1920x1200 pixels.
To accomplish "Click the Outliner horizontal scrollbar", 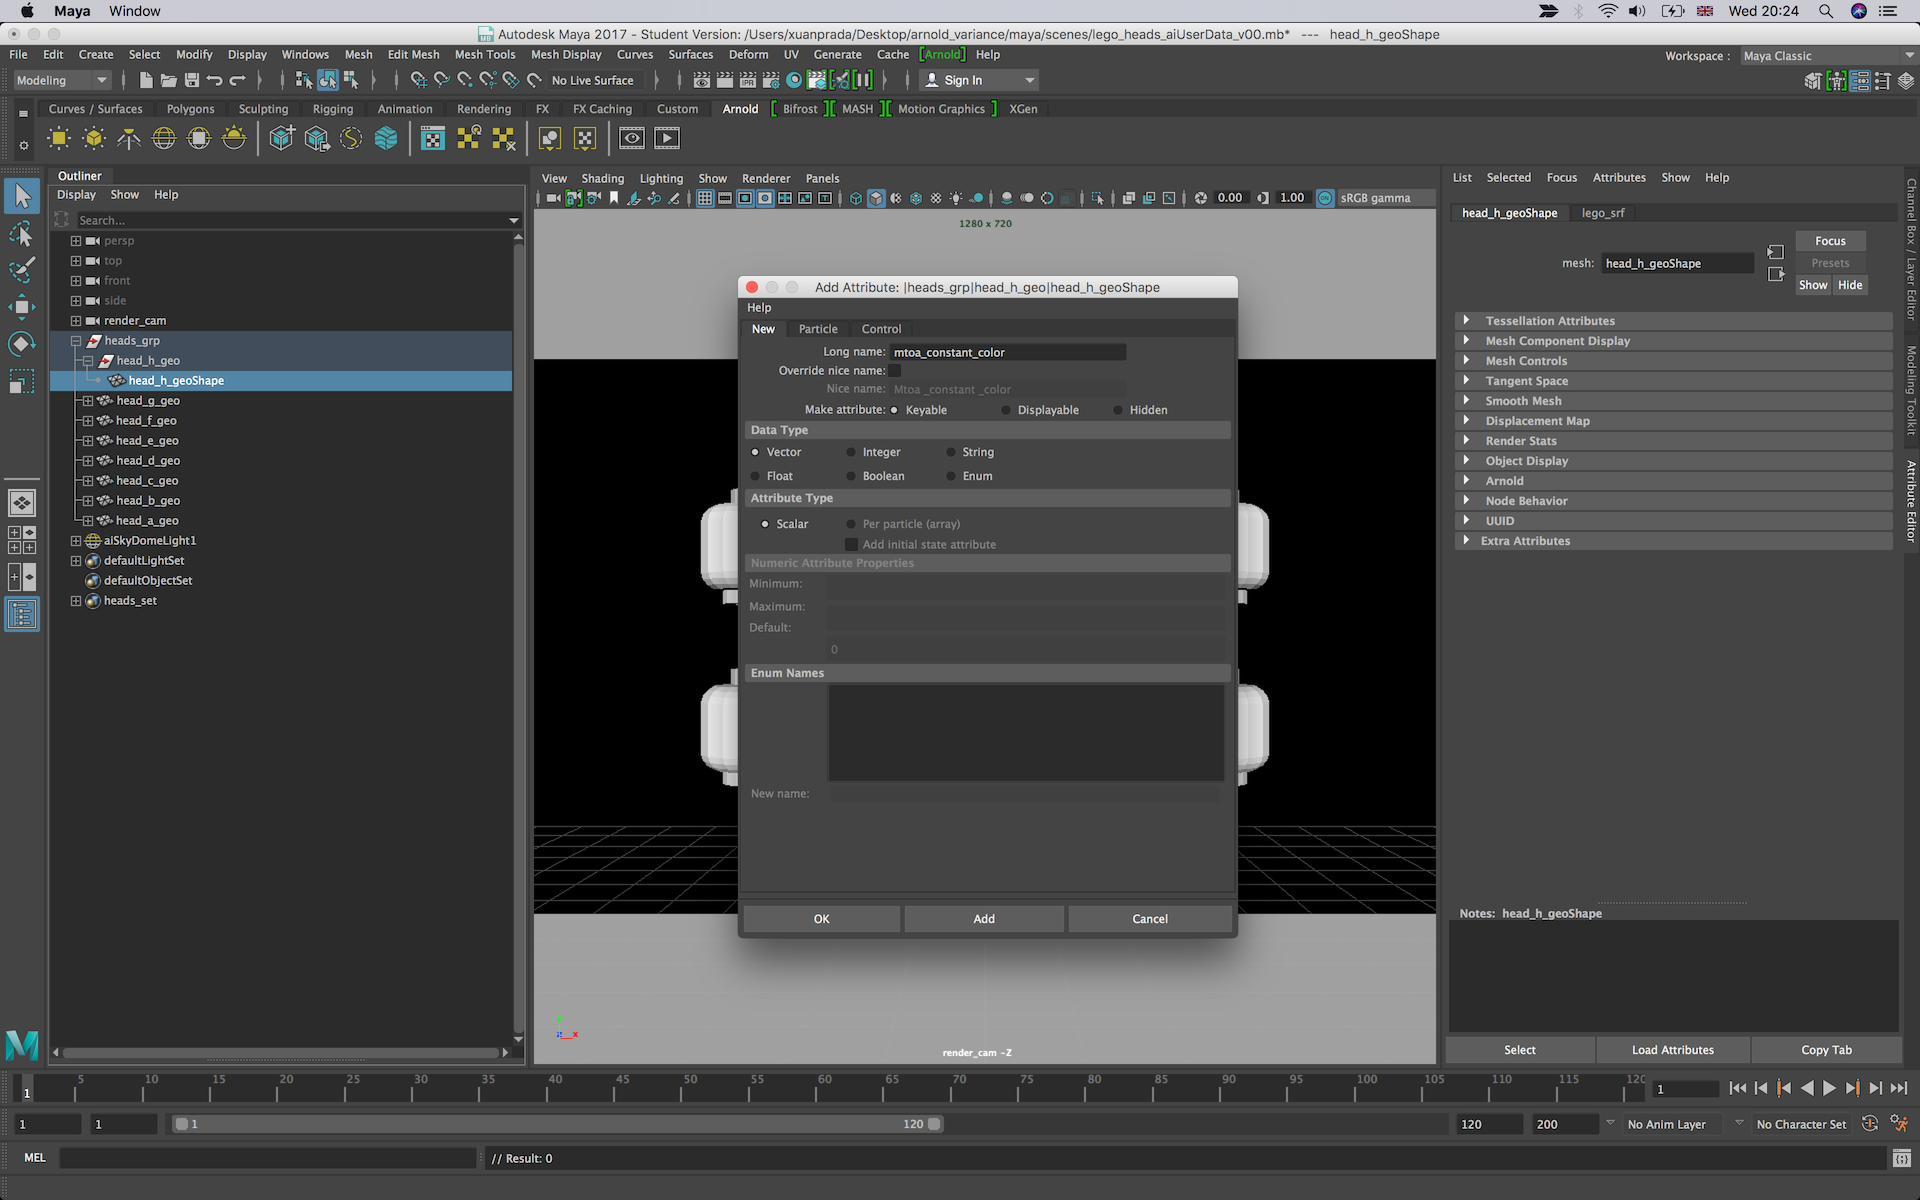I will click(x=281, y=1052).
